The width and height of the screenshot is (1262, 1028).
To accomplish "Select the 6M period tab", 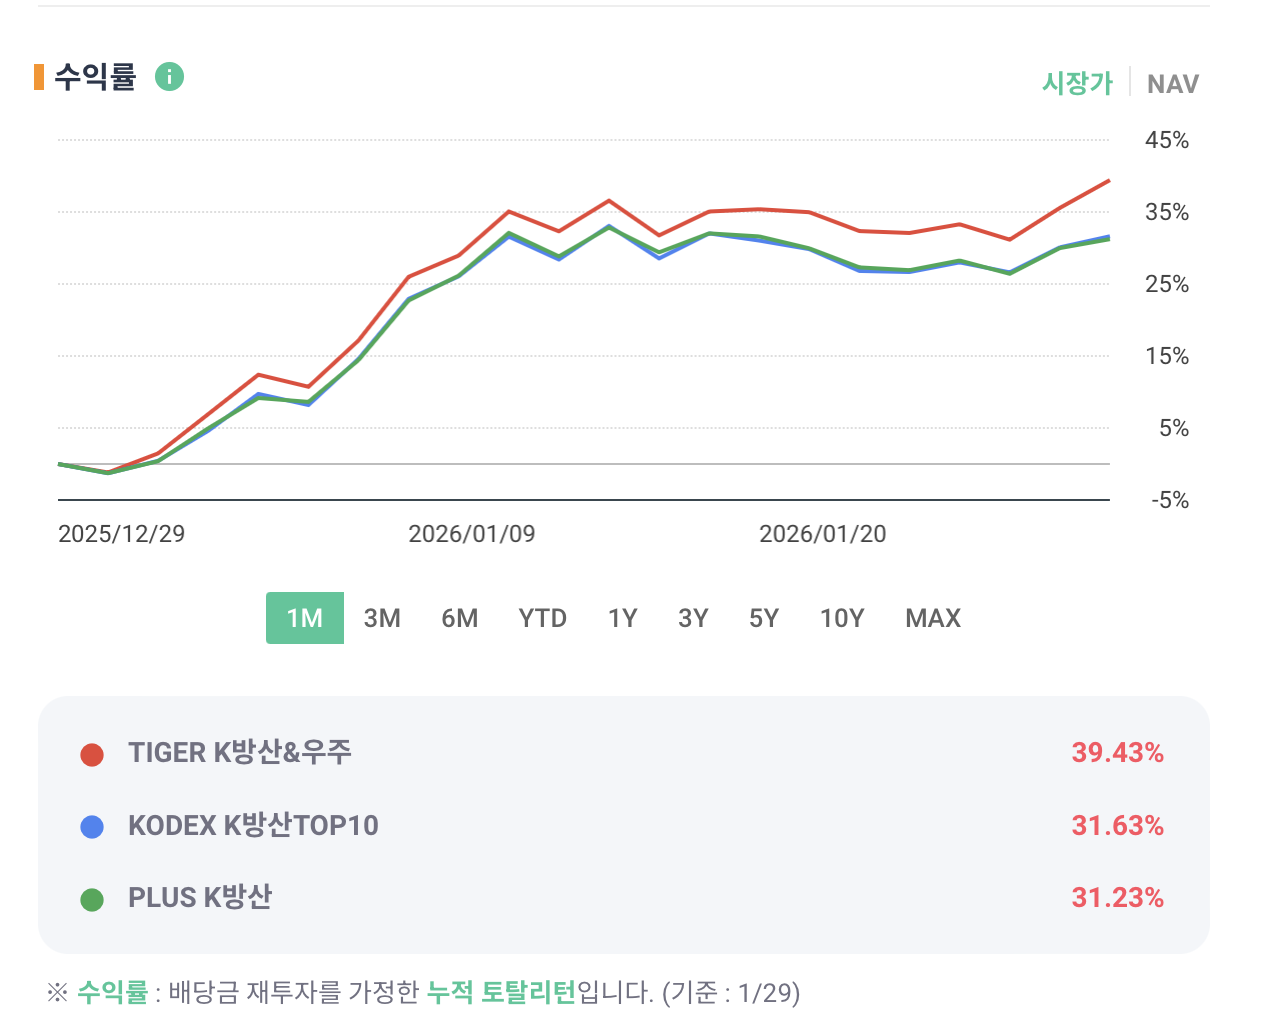I will 460,618.
